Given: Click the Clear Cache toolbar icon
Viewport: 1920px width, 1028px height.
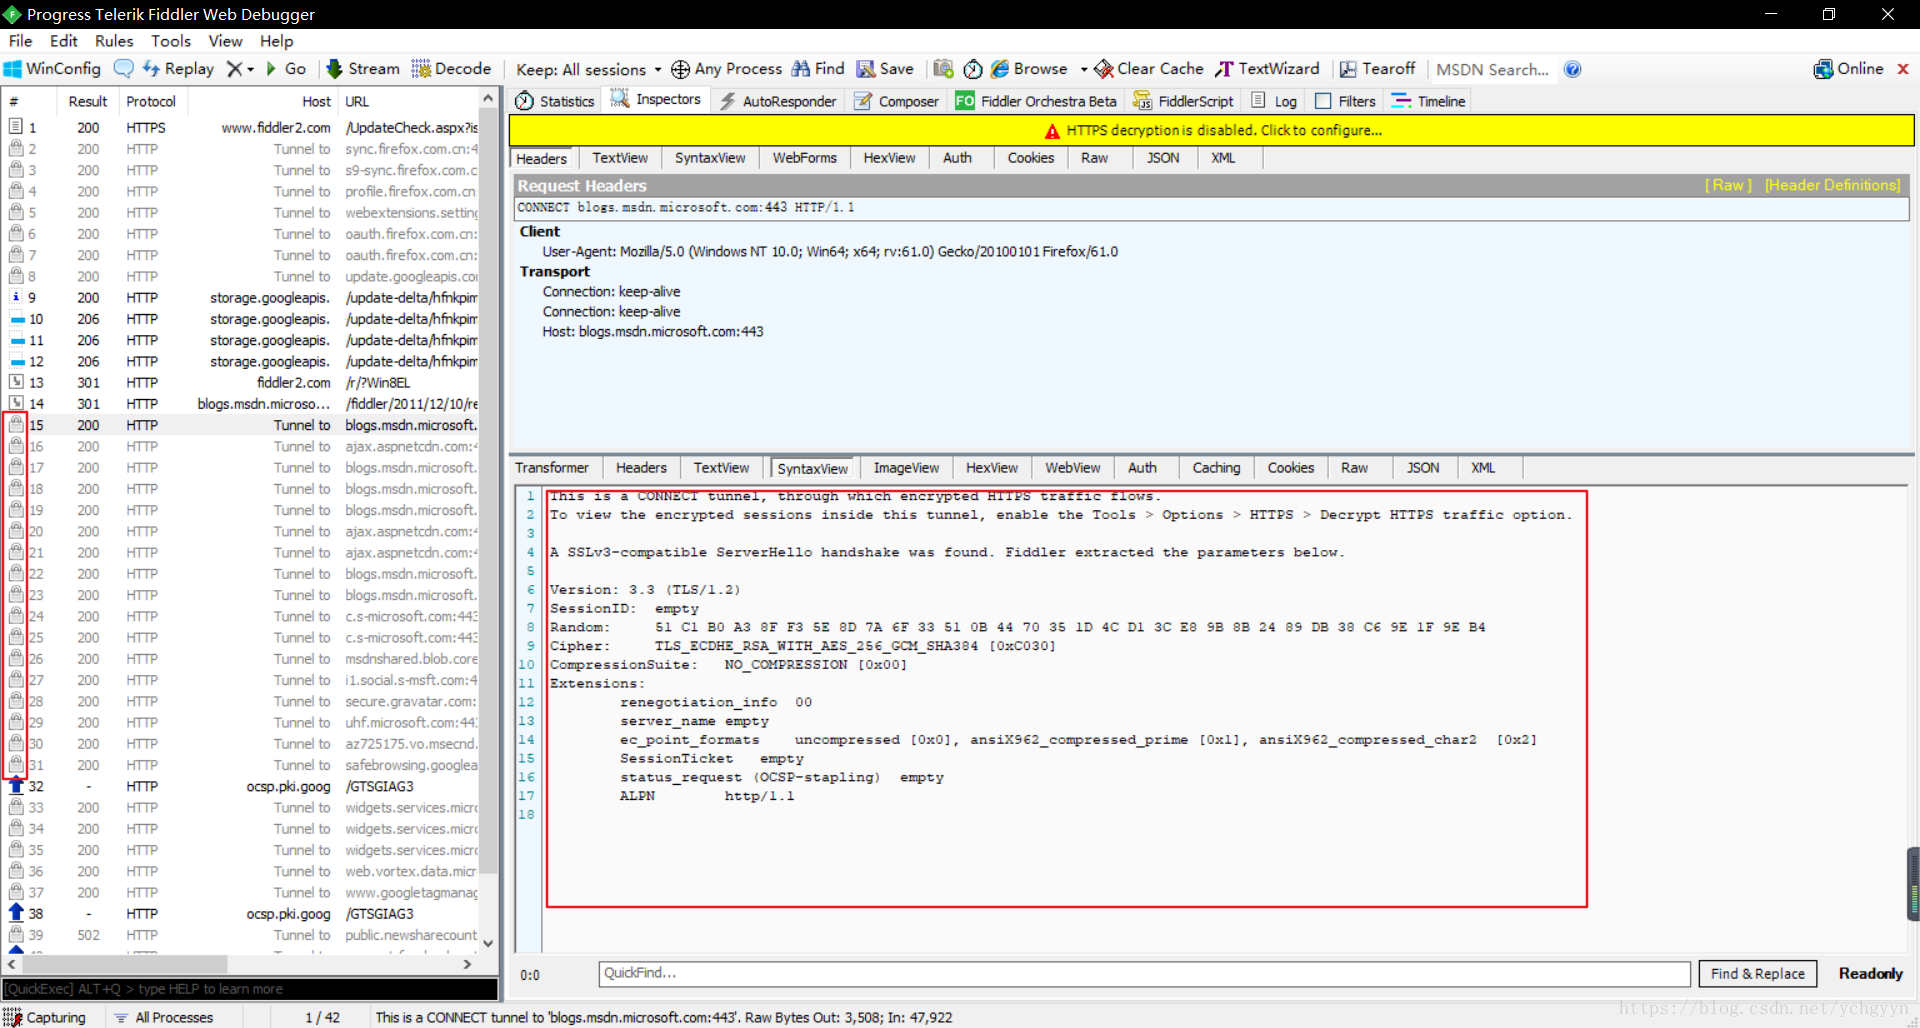Looking at the screenshot, I should [x=1104, y=69].
